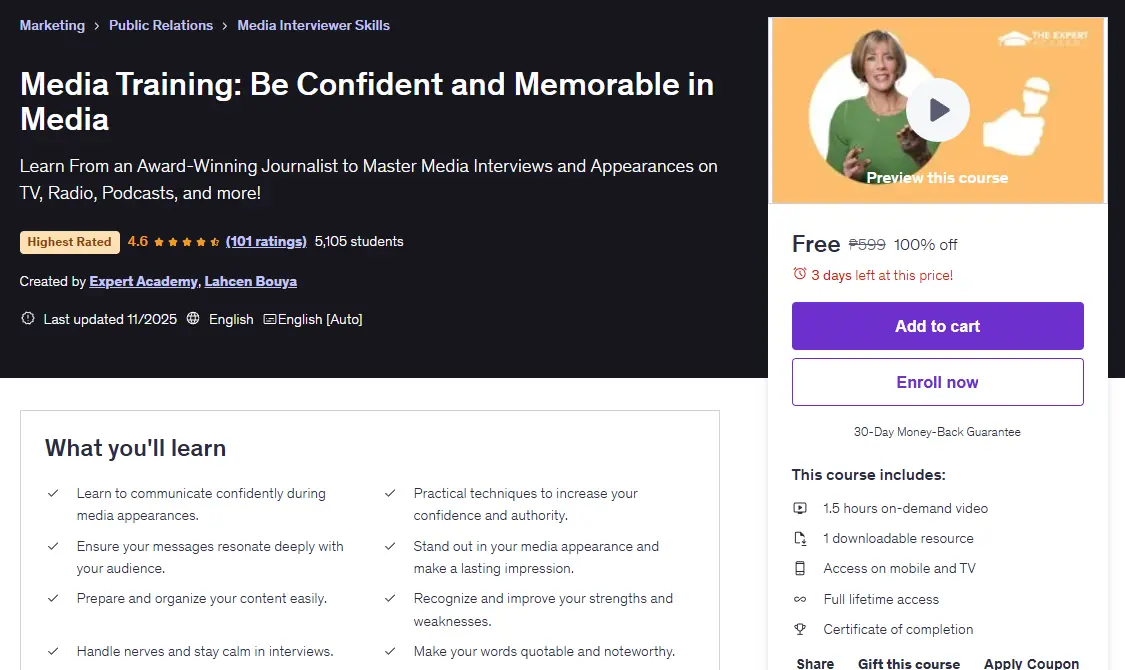Click 'Access on mobile and TV' text

900,568
